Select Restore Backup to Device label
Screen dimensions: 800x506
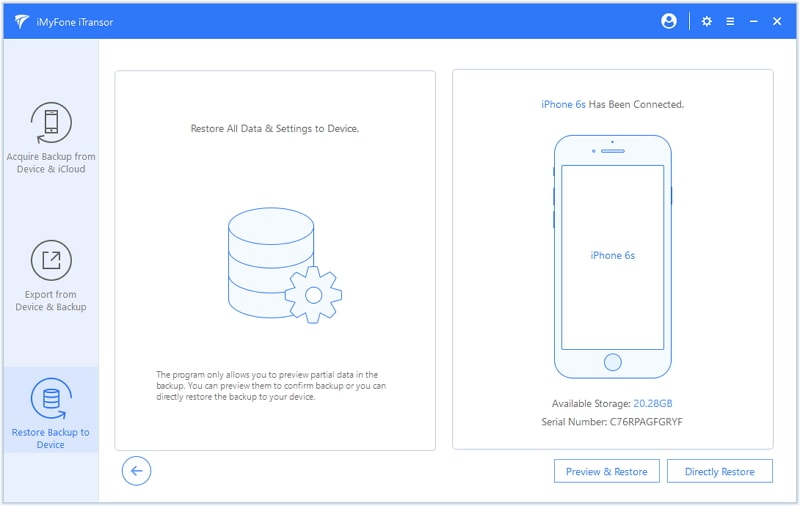coord(51,438)
